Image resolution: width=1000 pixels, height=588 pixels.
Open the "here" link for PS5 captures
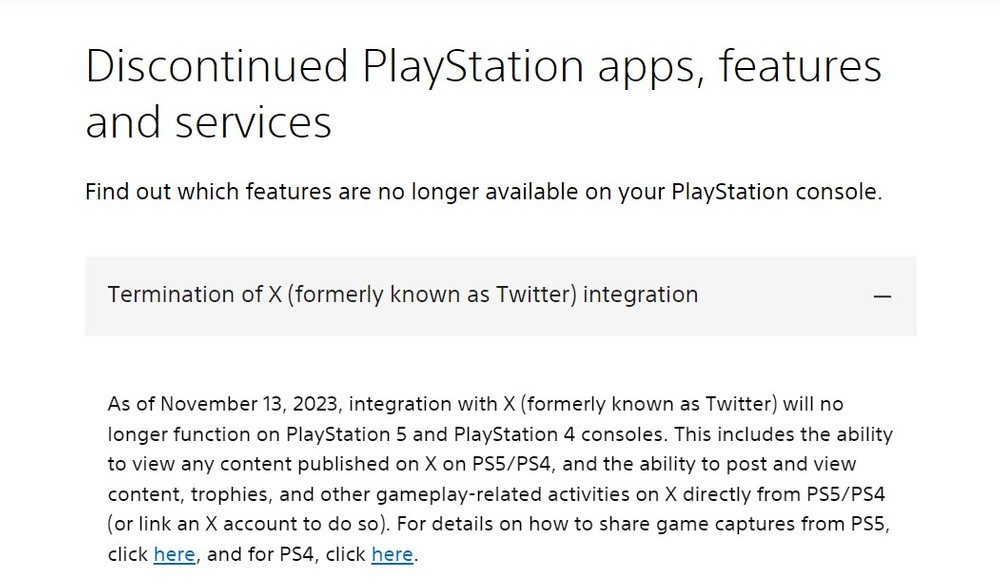[174, 553]
